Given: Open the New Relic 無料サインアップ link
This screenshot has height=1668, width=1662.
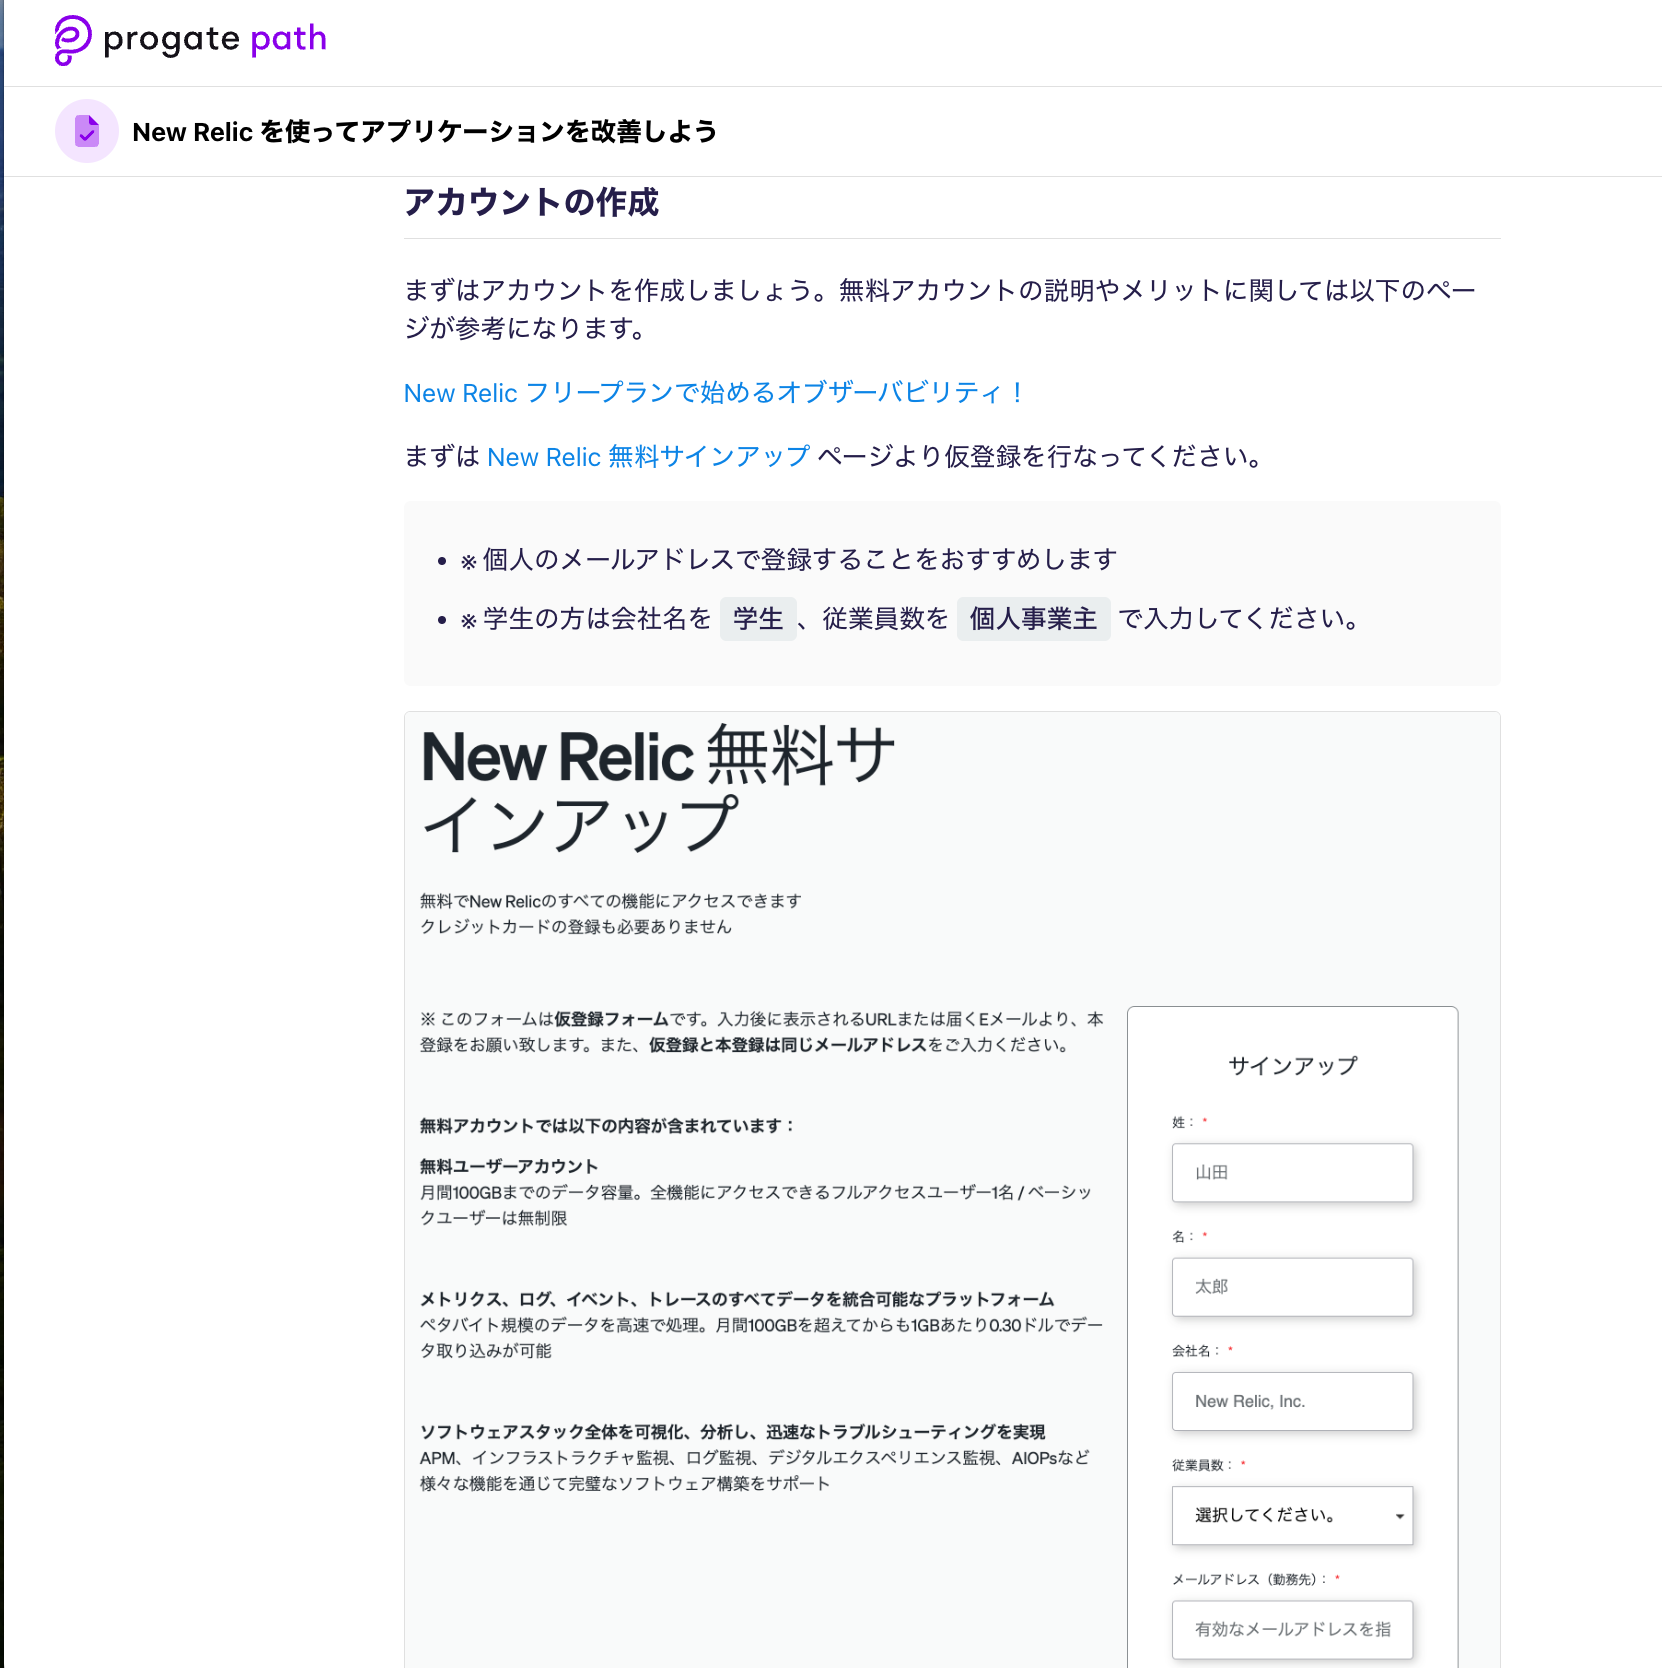Looking at the screenshot, I should click(648, 456).
